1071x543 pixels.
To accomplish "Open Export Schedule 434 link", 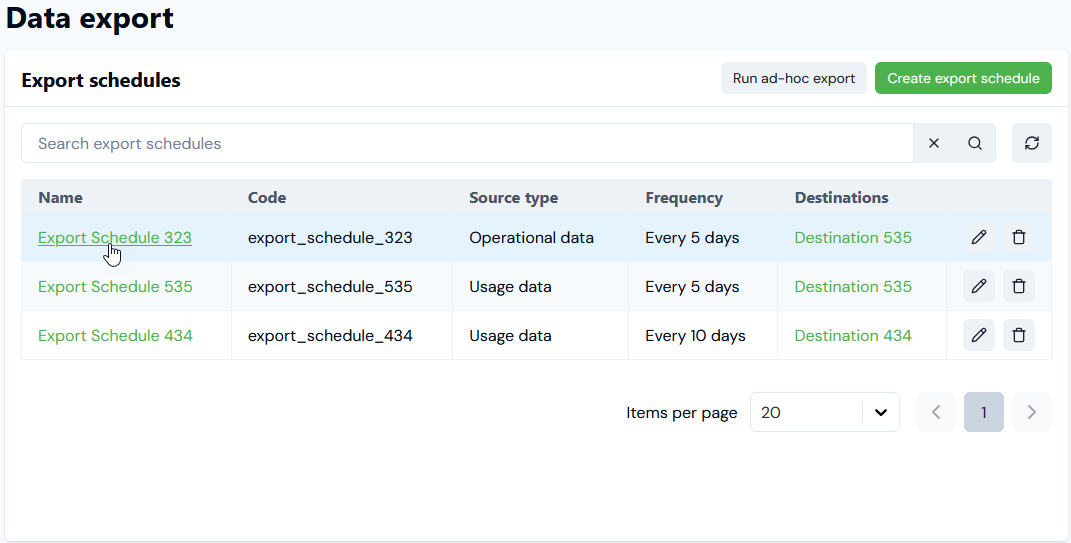I will pos(115,336).
